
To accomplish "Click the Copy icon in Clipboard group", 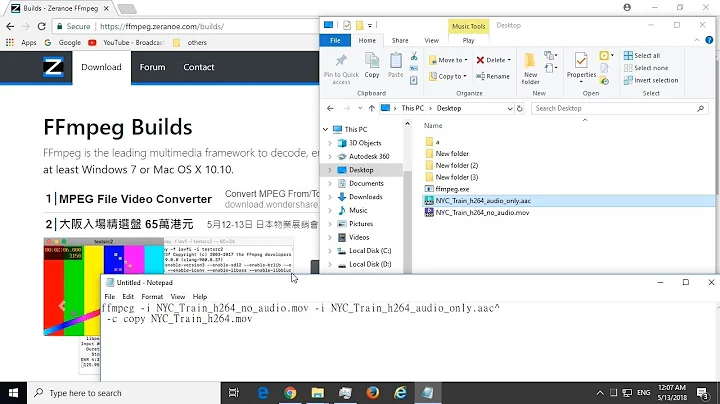I will (x=372, y=60).
